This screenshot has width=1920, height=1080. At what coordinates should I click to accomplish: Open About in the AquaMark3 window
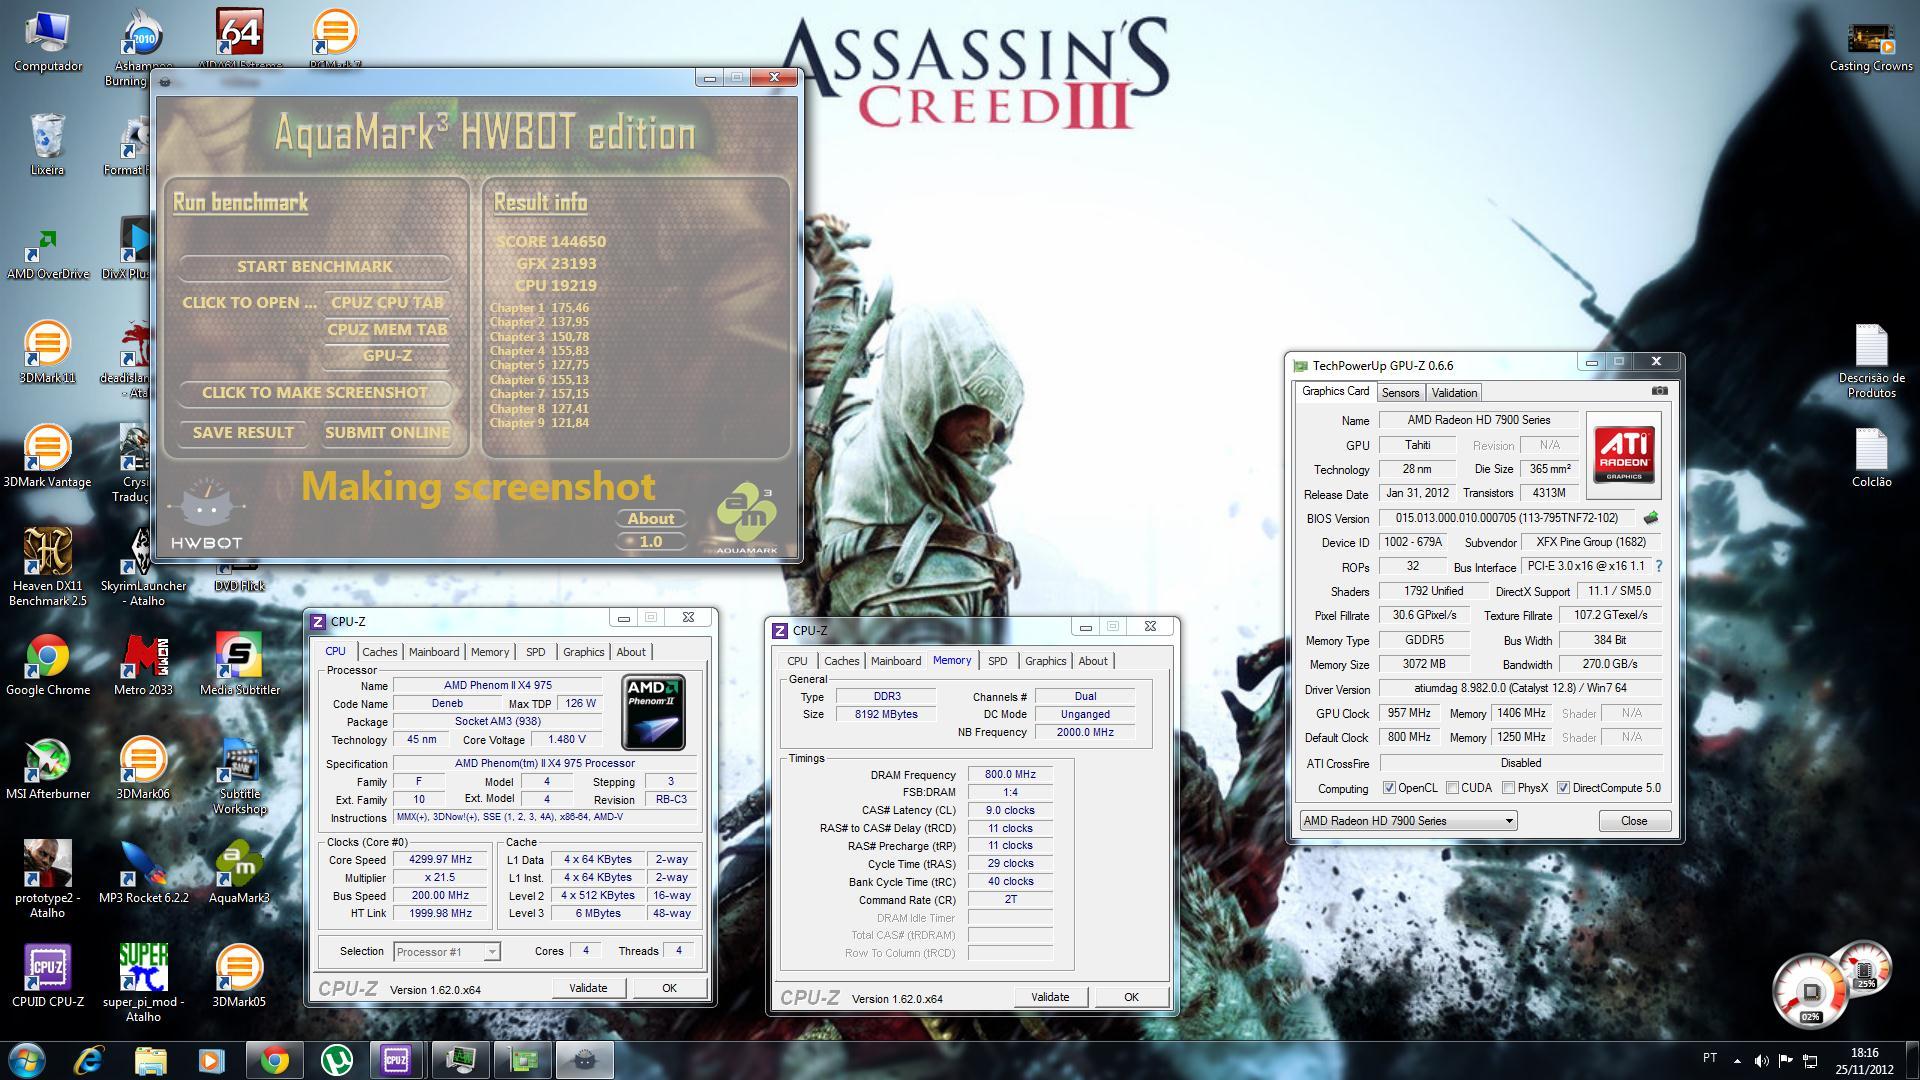(651, 519)
